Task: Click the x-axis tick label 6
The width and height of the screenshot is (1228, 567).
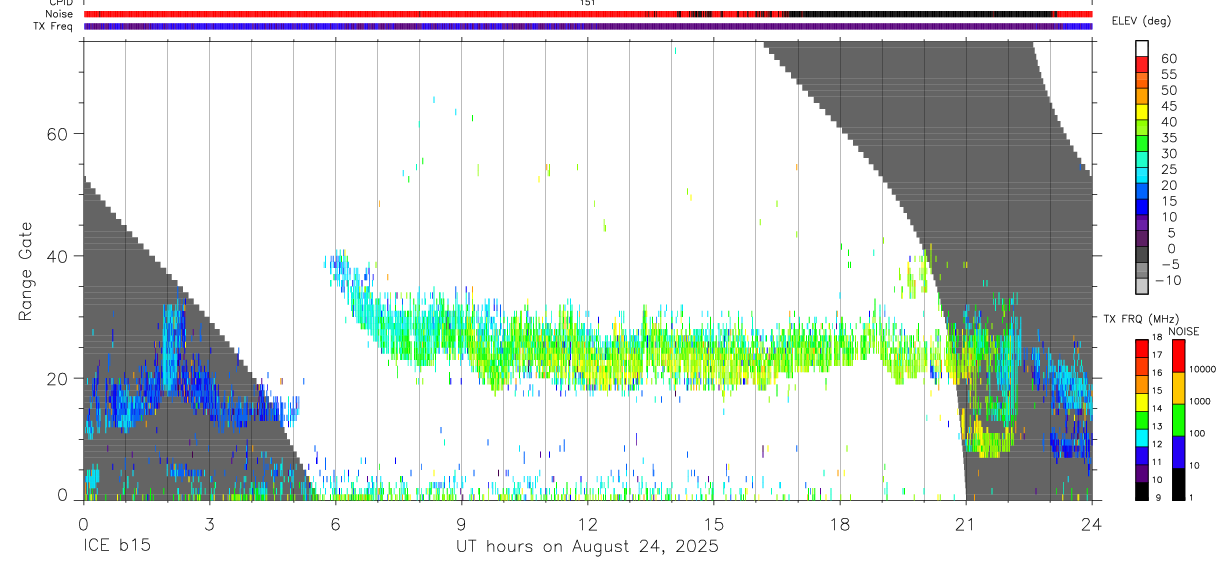Action: (x=335, y=523)
